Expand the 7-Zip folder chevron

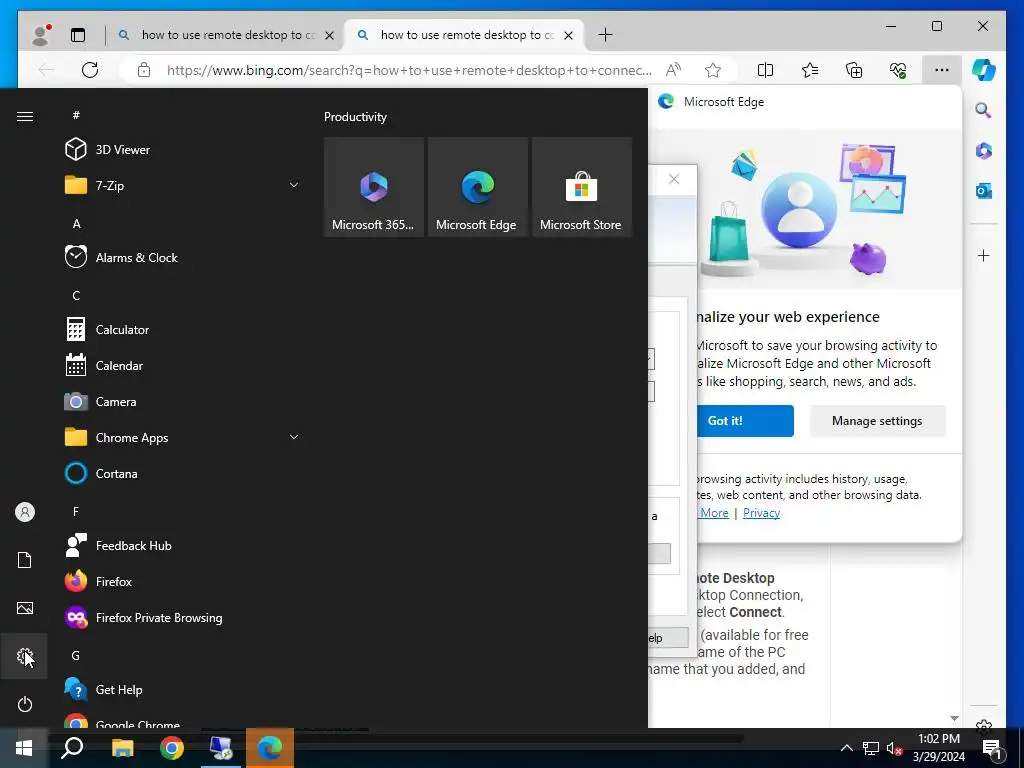click(x=294, y=185)
